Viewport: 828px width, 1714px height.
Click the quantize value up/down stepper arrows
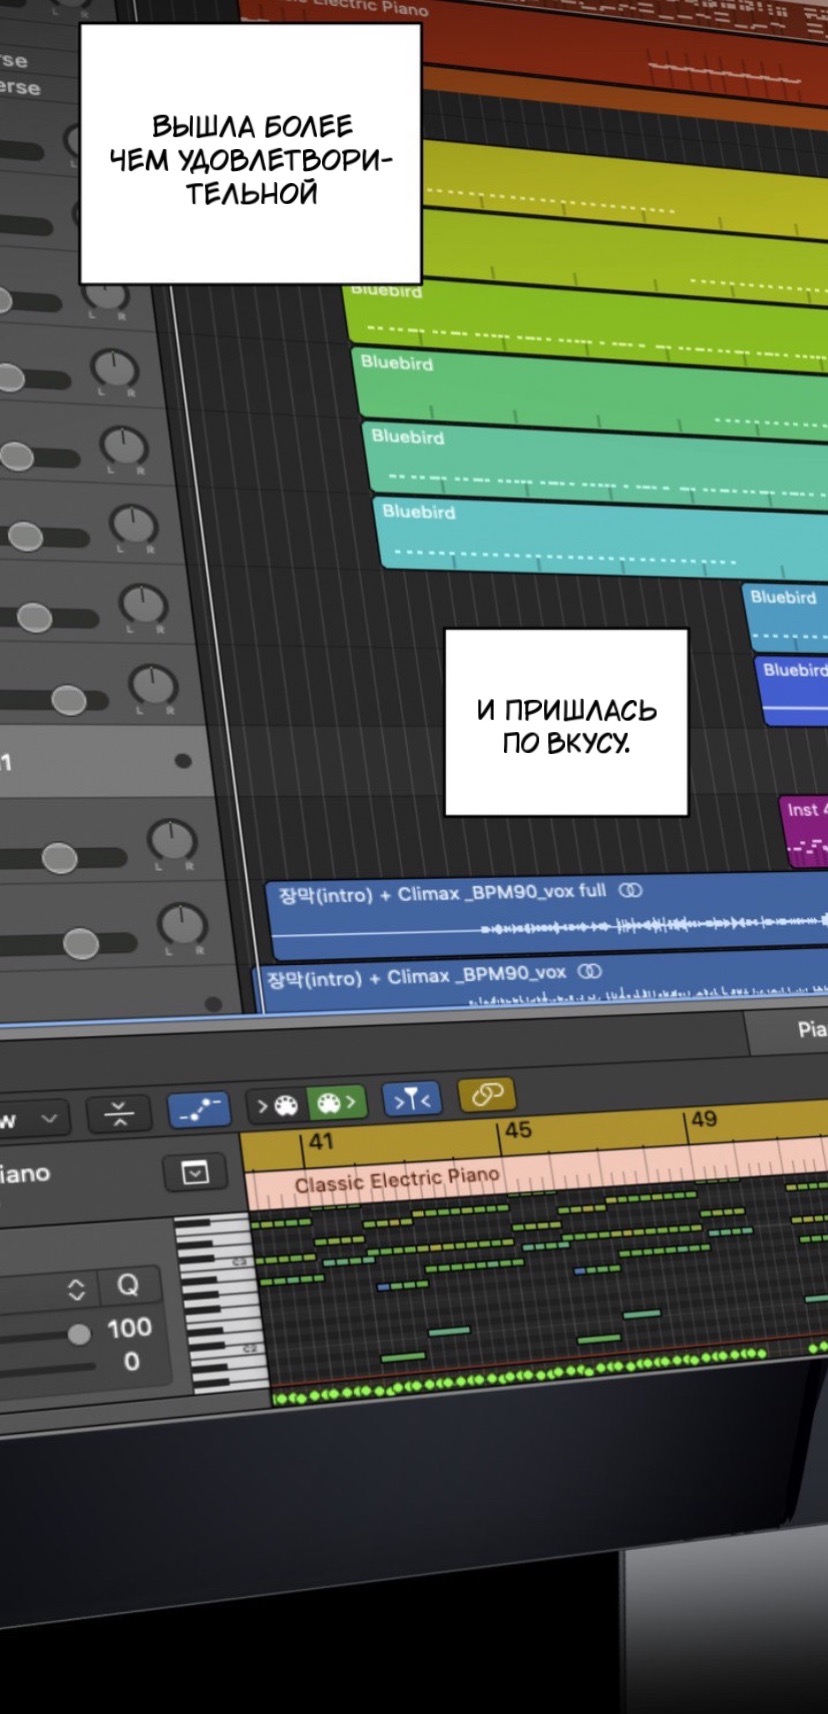[x=76, y=1289]
